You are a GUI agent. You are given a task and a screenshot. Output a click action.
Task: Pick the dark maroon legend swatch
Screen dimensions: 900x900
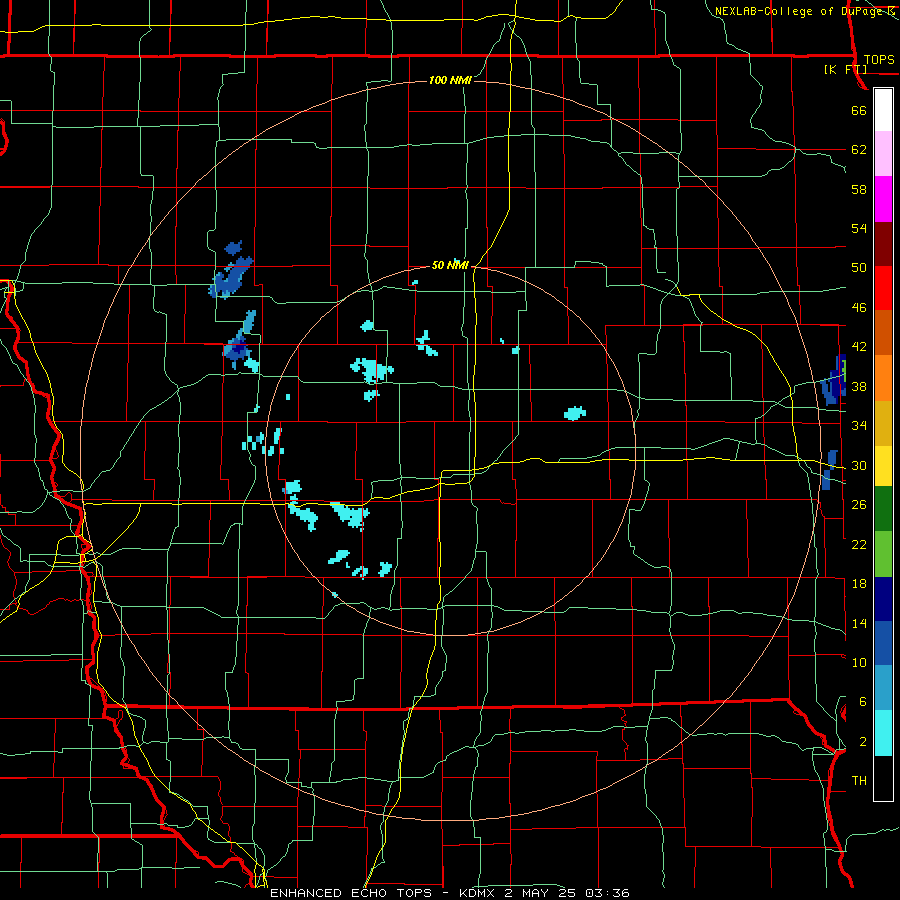tap(883, 244)
